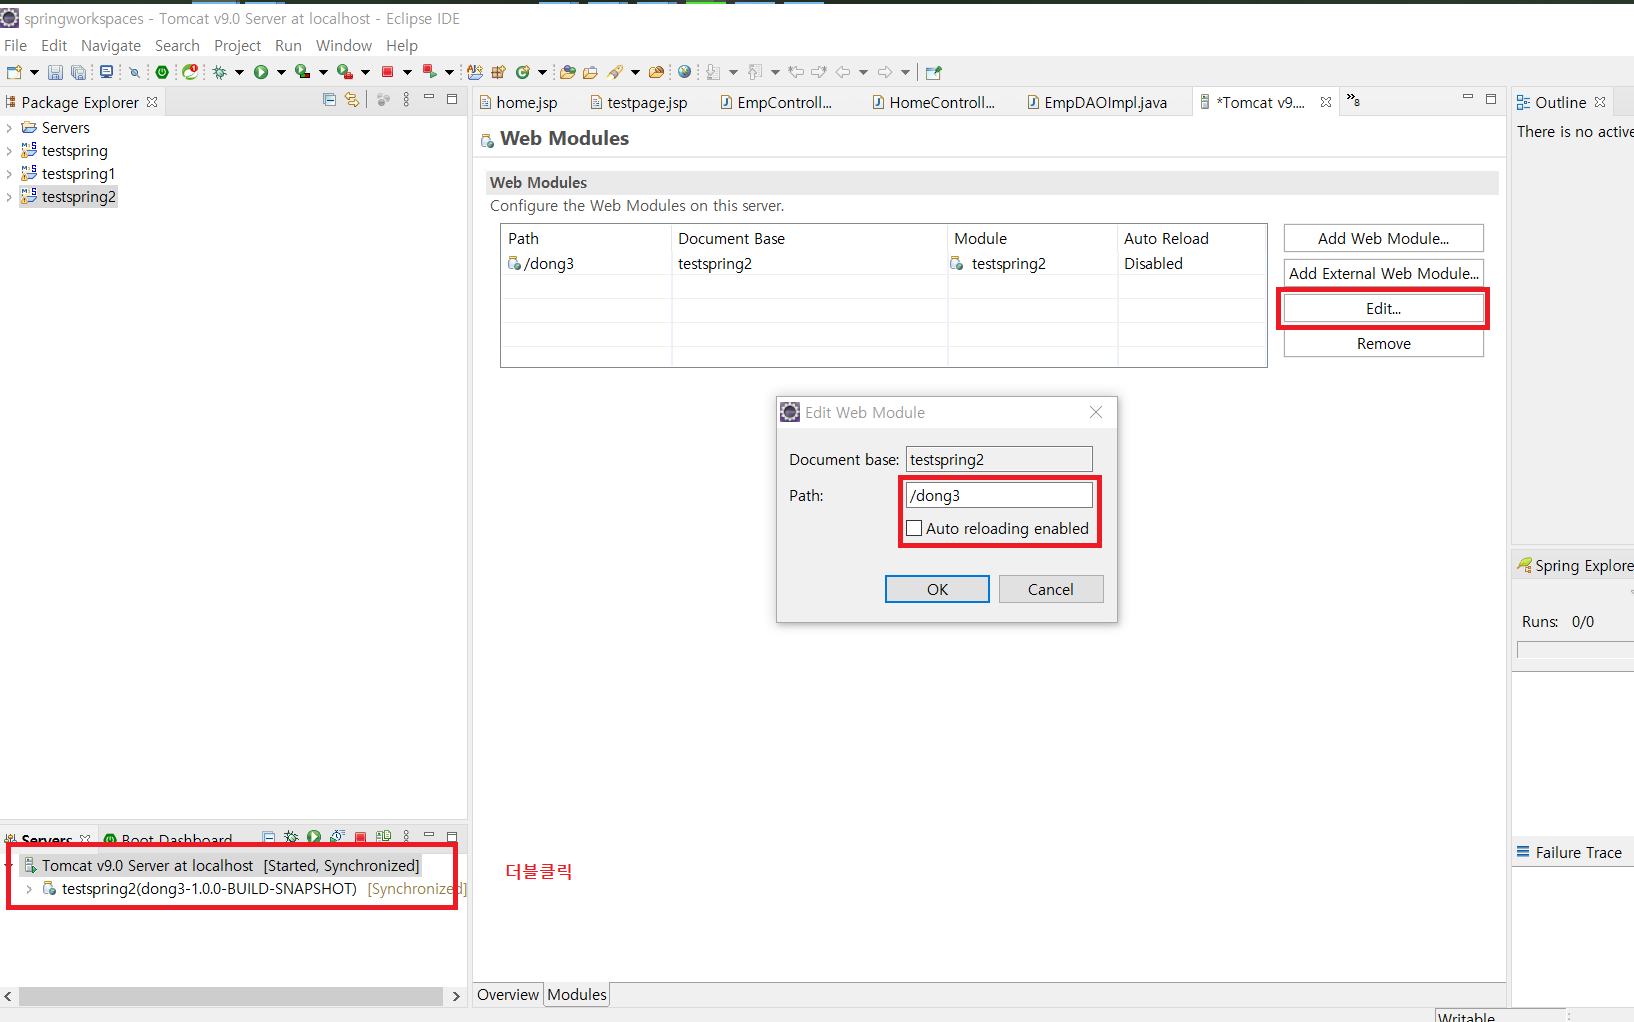Expand the testspring2 project in Package Explorer
This screenshot has width=1634, height=1022.
(9, 197)
